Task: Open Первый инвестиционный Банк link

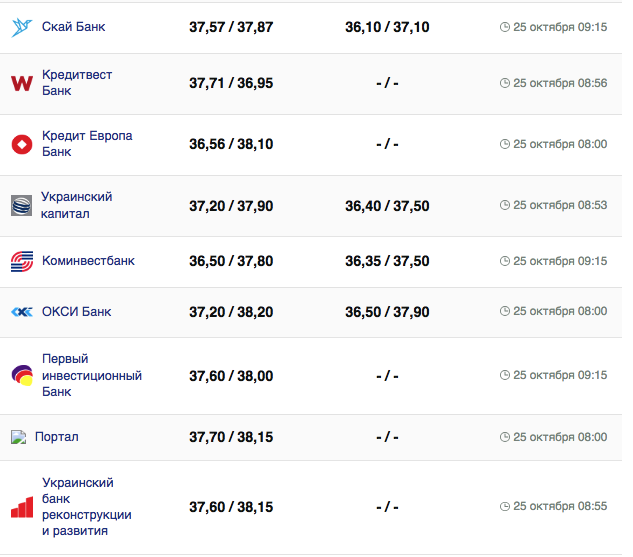Action: click(x=91, y=376)
